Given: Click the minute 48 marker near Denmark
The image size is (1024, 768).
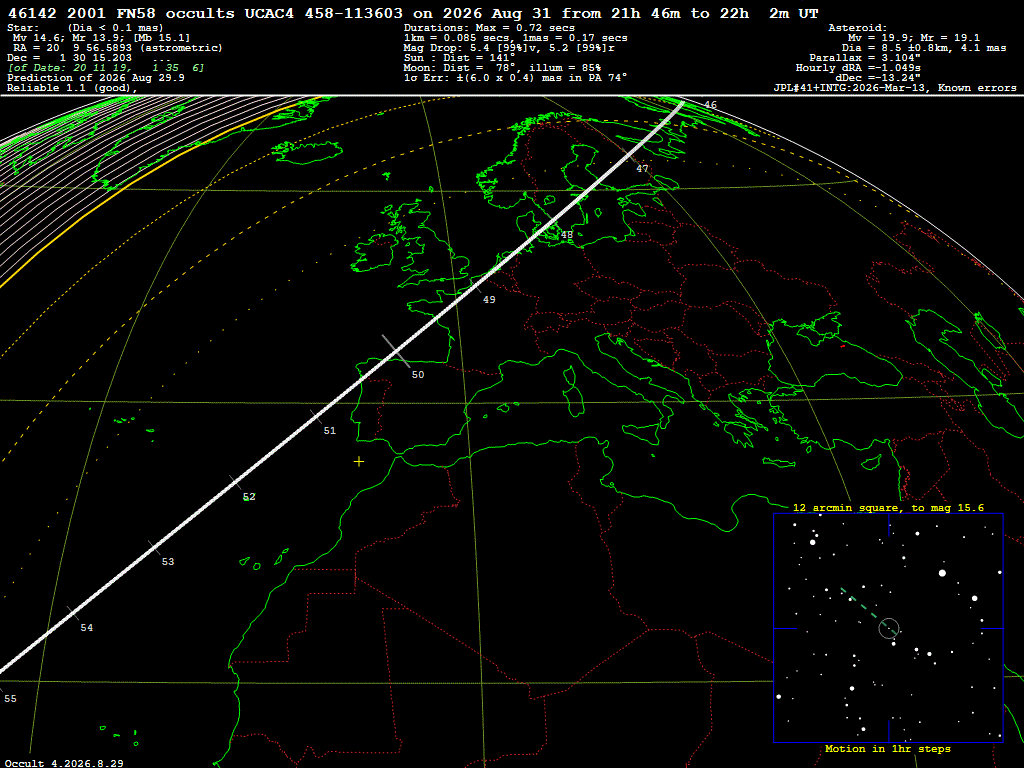Looking at the screenshot, I should tap(567, 235).
